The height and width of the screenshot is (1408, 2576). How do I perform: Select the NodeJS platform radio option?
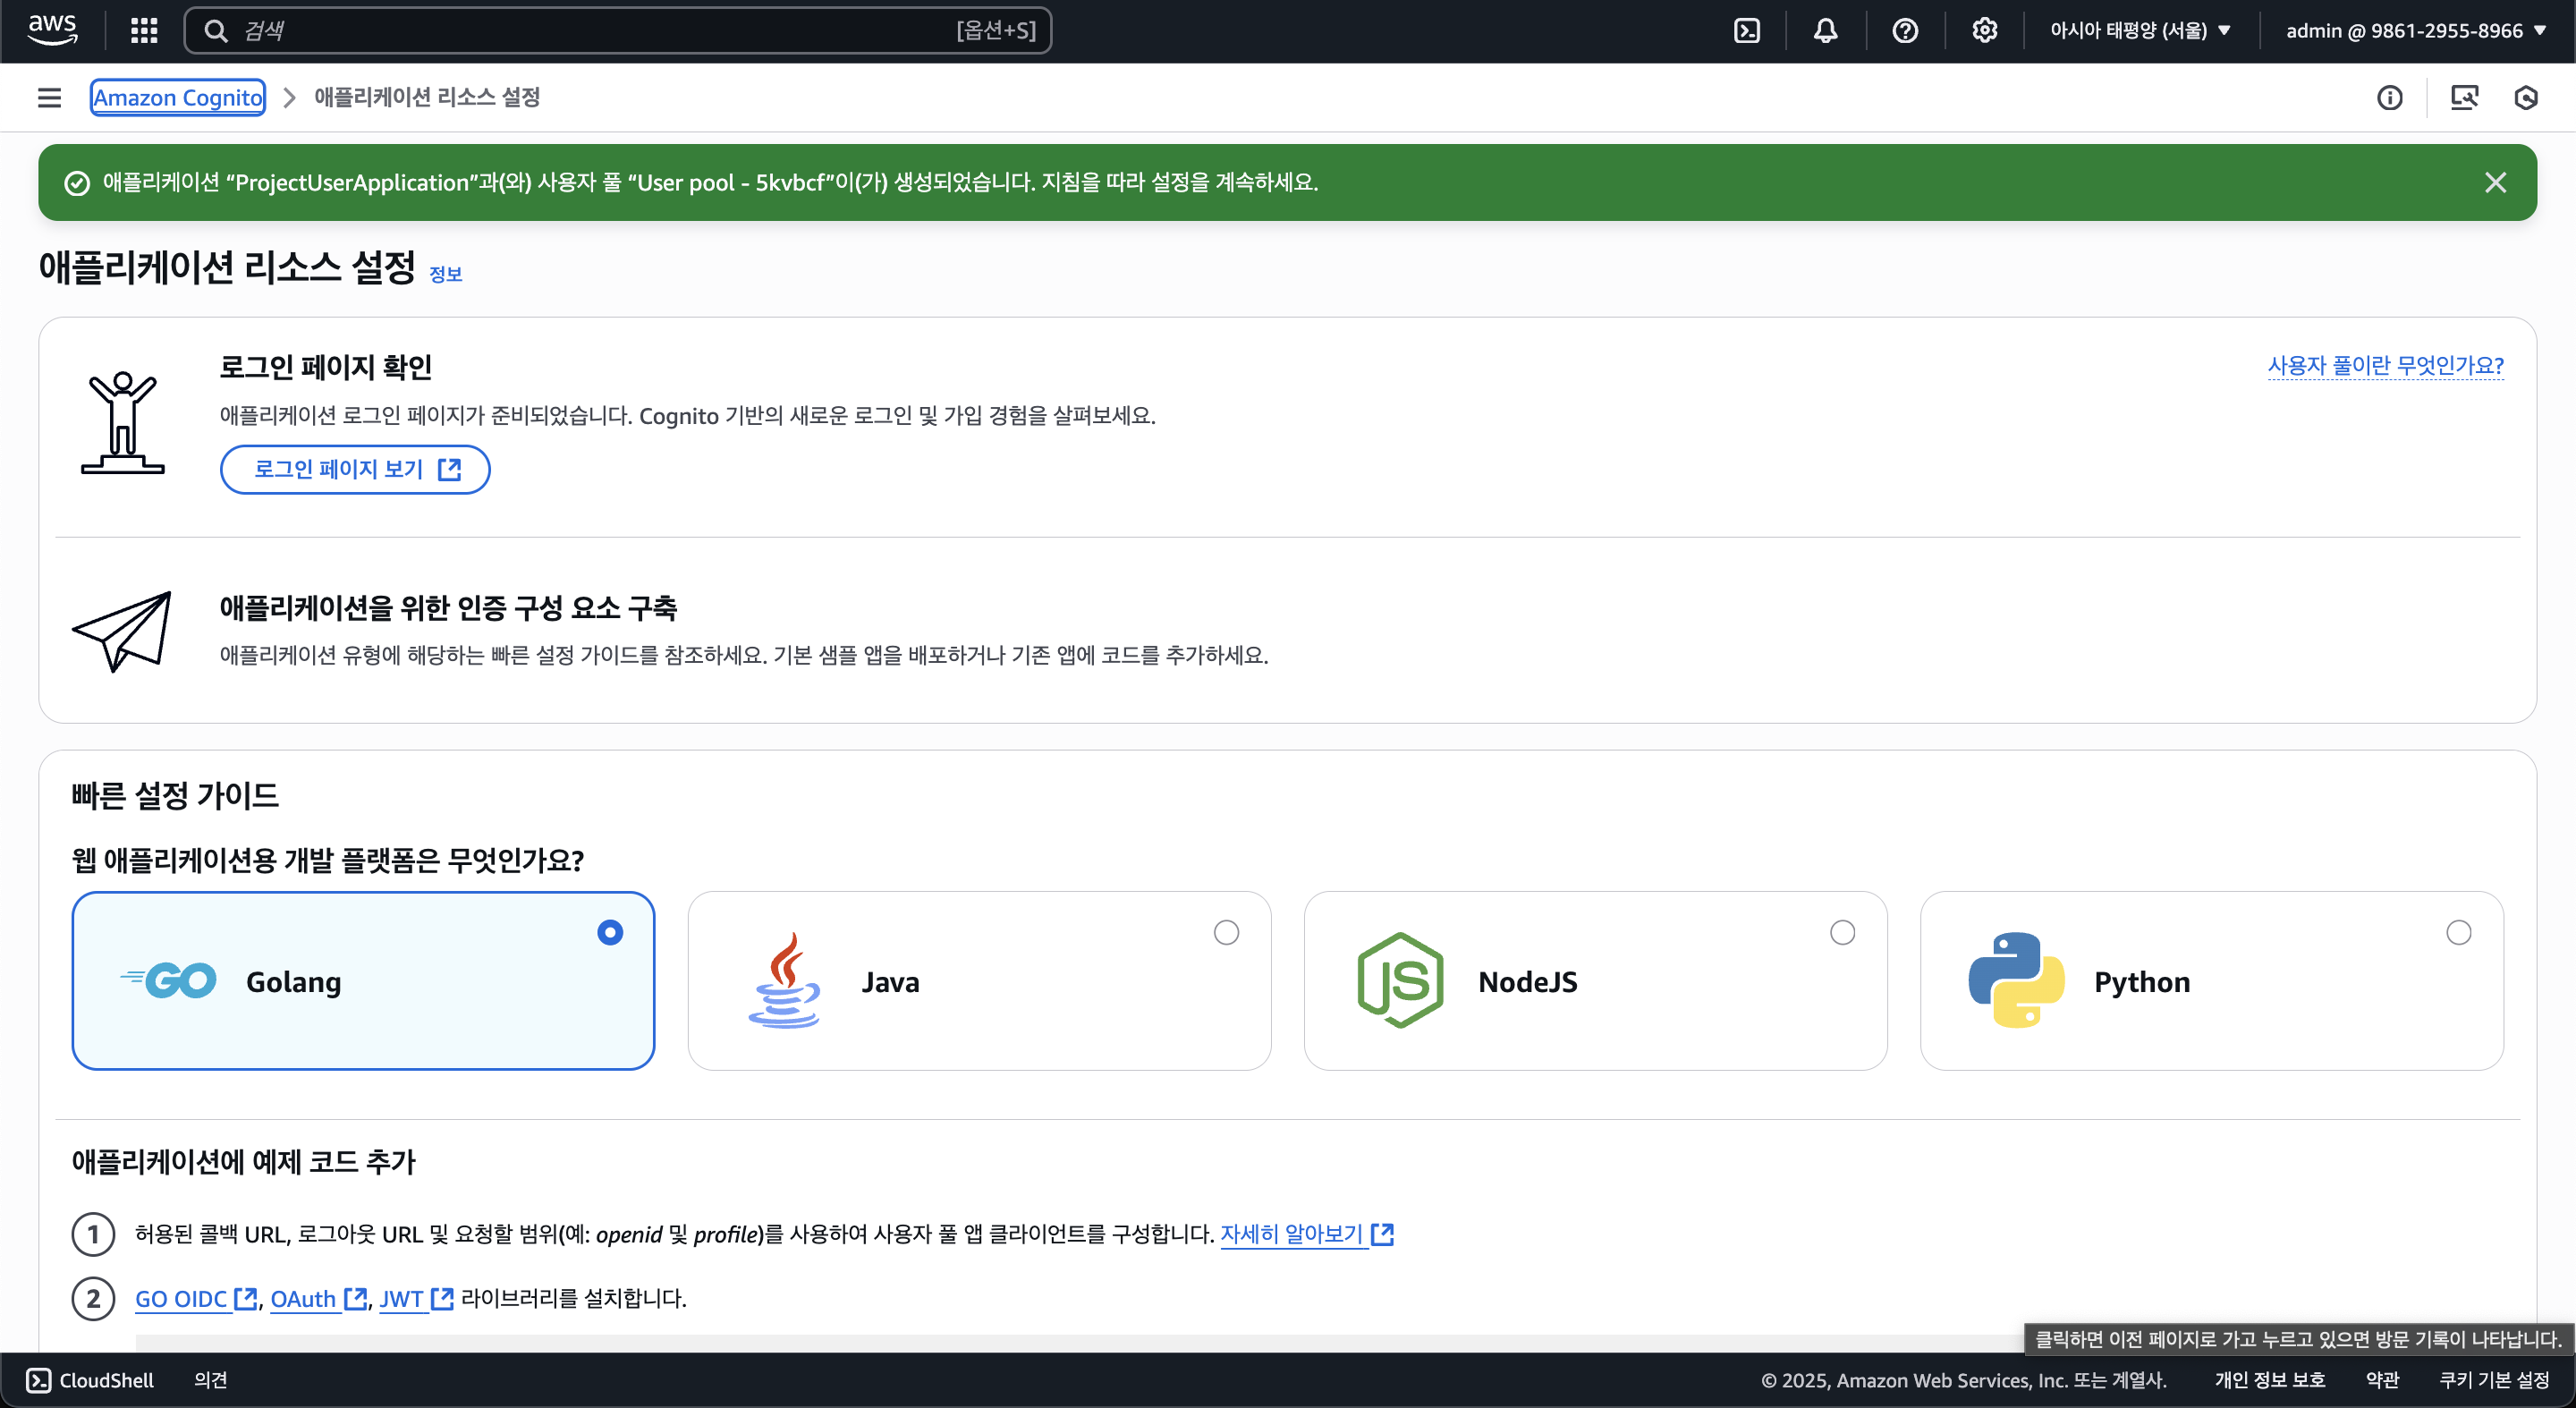1842,932
